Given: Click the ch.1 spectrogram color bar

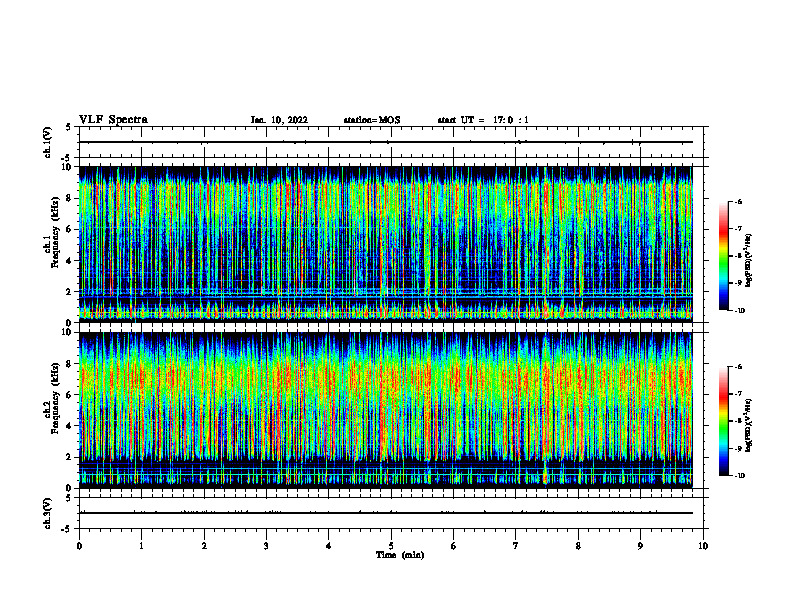Looking at the screenshot, I should [724, 256].
